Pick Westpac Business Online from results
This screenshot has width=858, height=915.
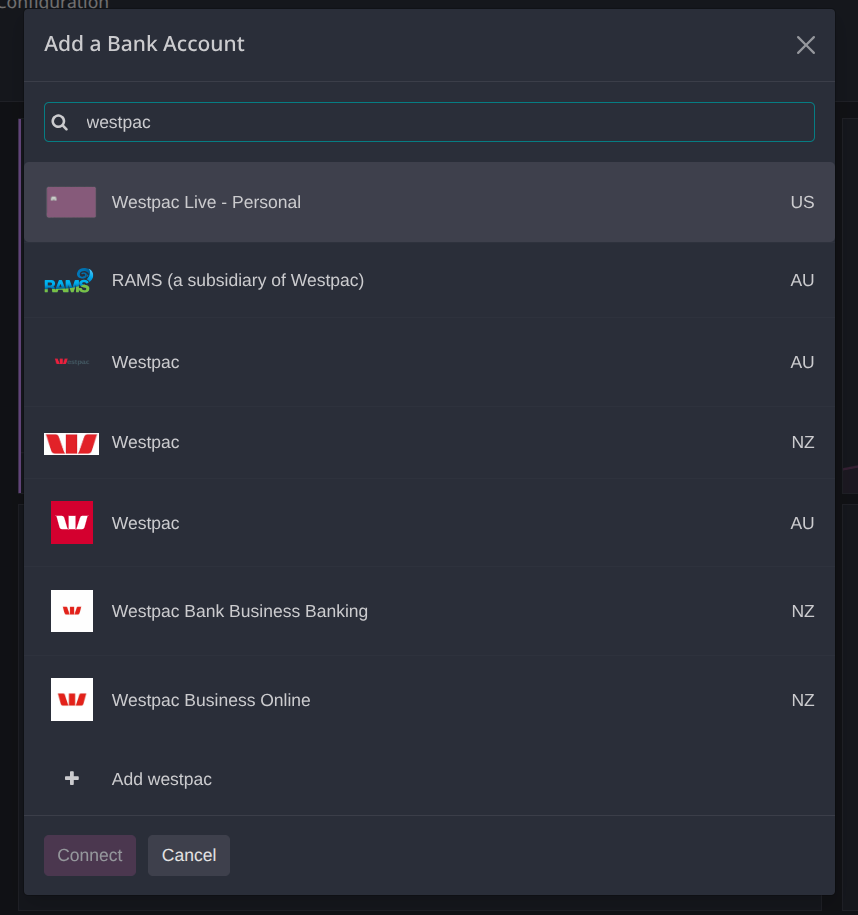coord(429,700)
